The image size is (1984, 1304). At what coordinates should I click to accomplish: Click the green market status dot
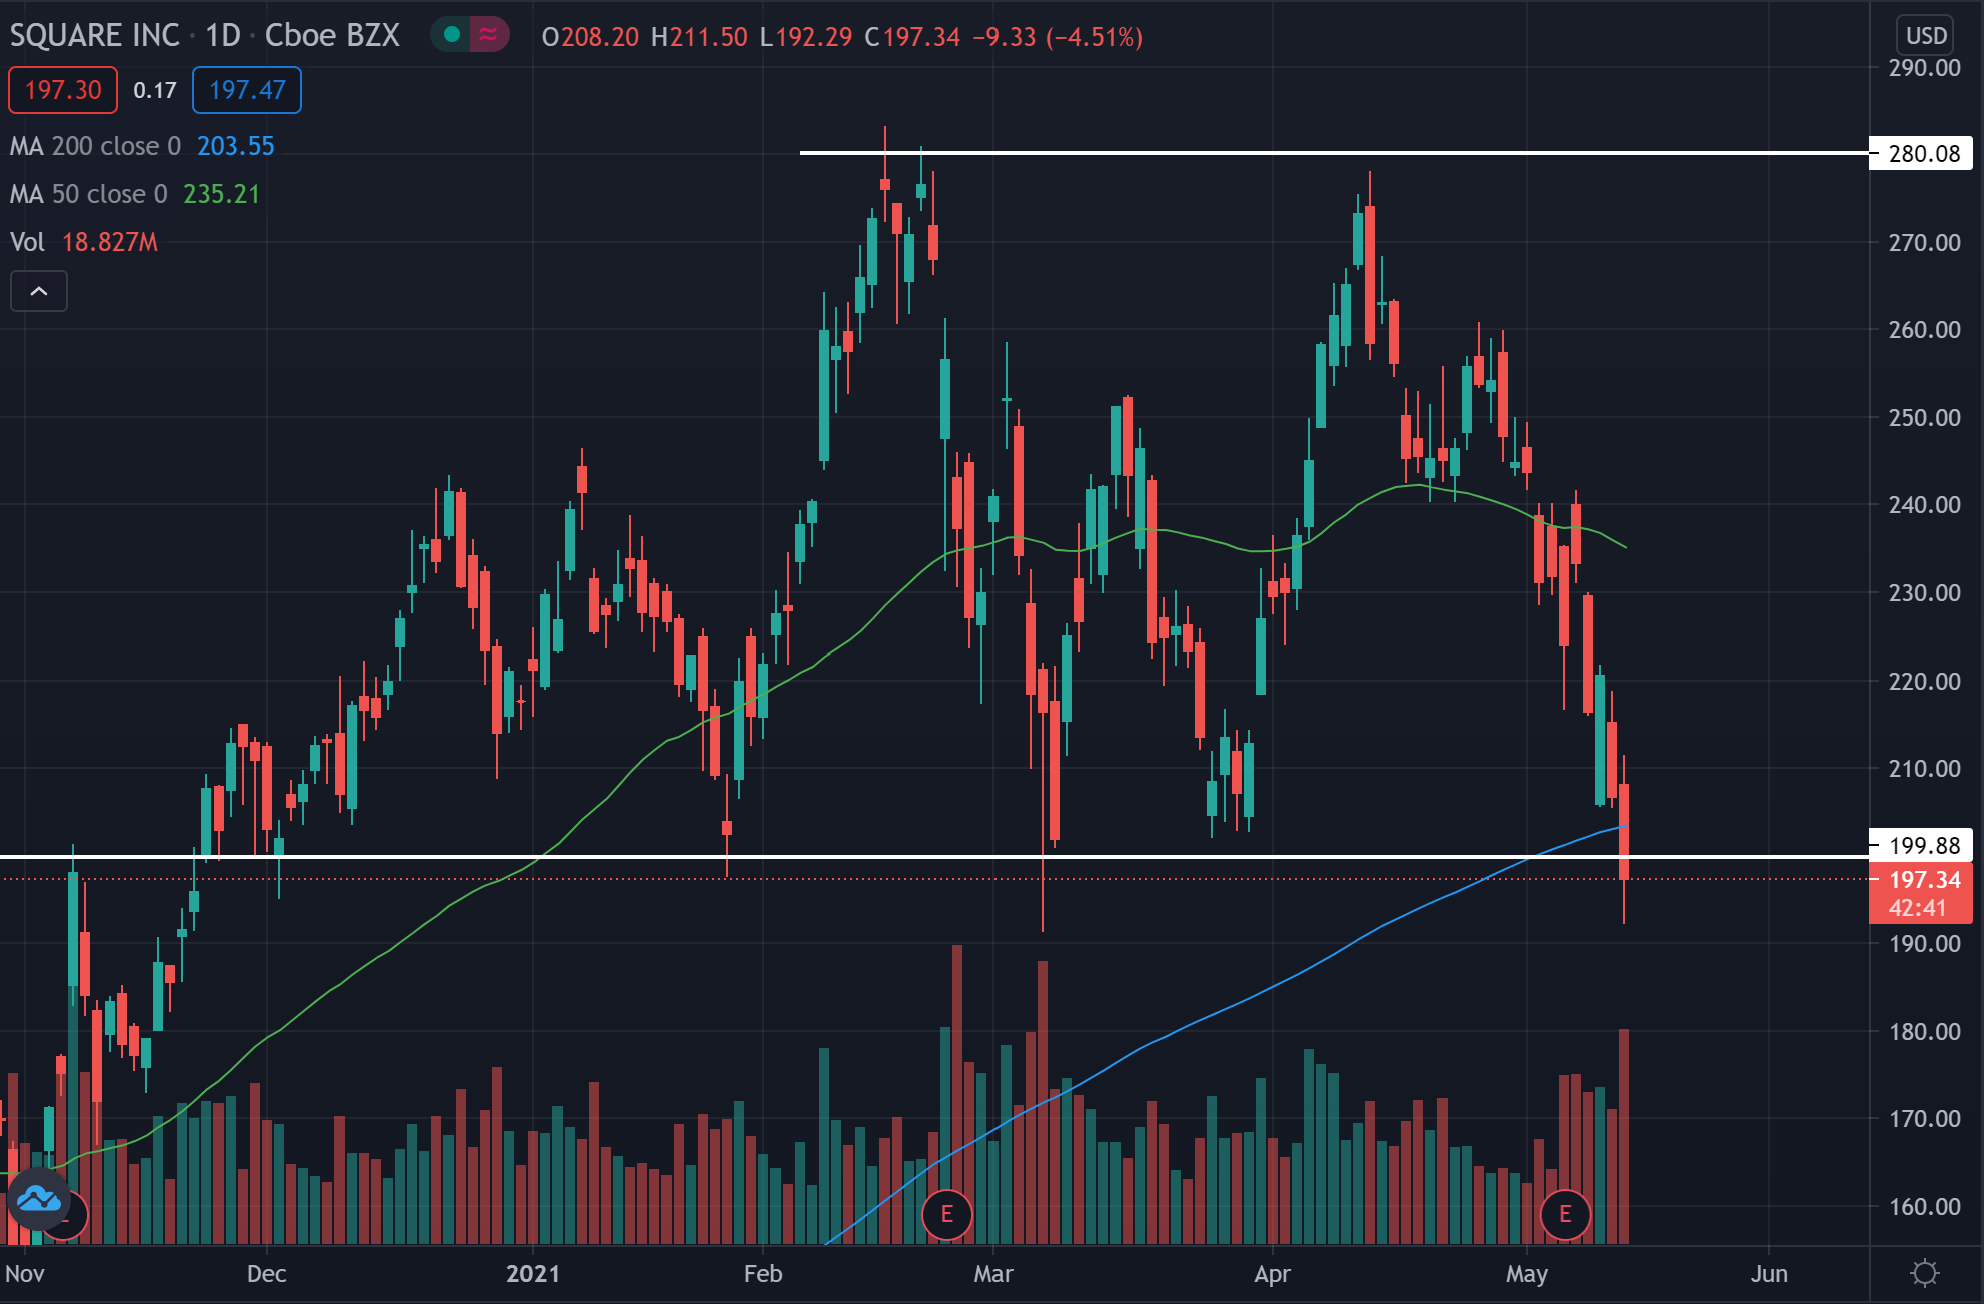click(451, 35)
